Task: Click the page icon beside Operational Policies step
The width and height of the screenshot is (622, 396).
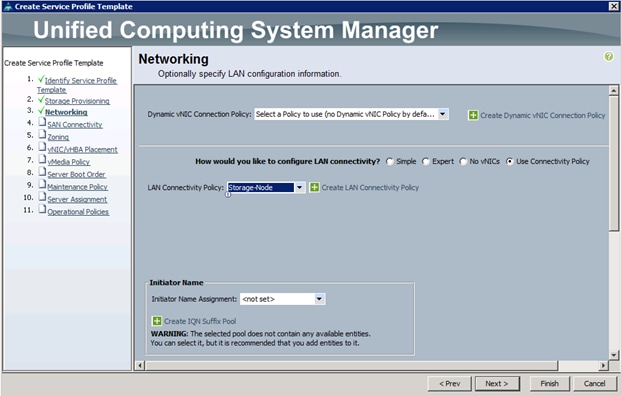Action: pos(42,209)
